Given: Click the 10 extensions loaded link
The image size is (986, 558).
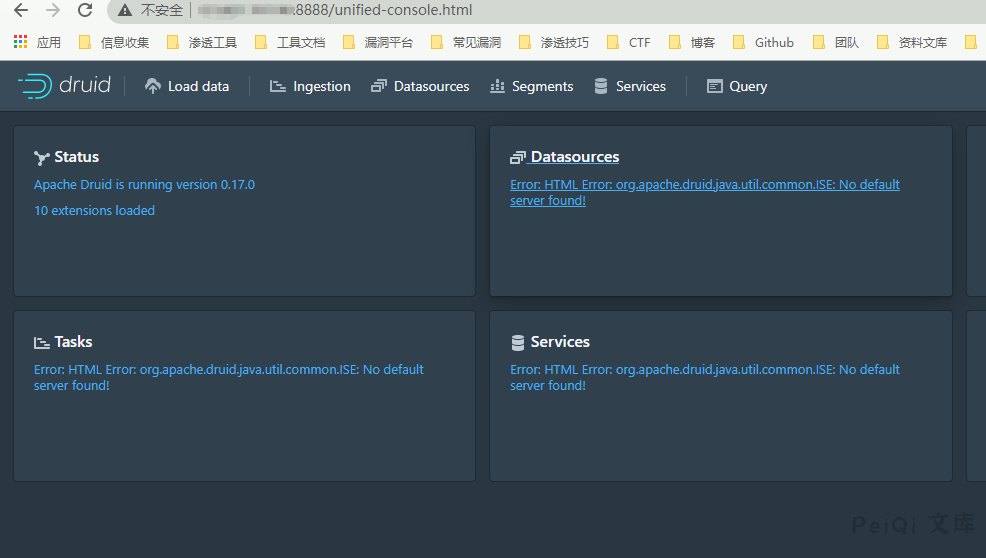Looking at the screenshot, I should tap(94, 211).
